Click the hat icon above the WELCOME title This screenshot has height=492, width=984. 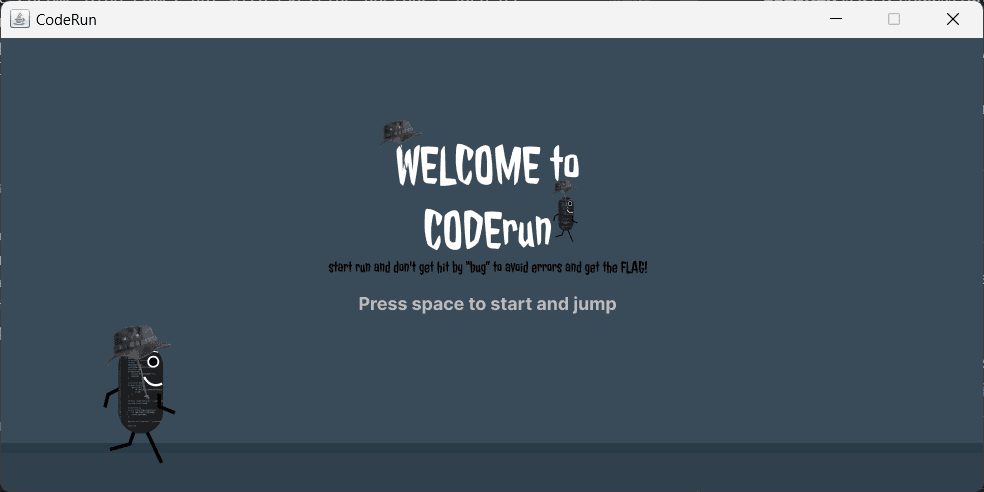pyautogui.click(x=400, y=133)
